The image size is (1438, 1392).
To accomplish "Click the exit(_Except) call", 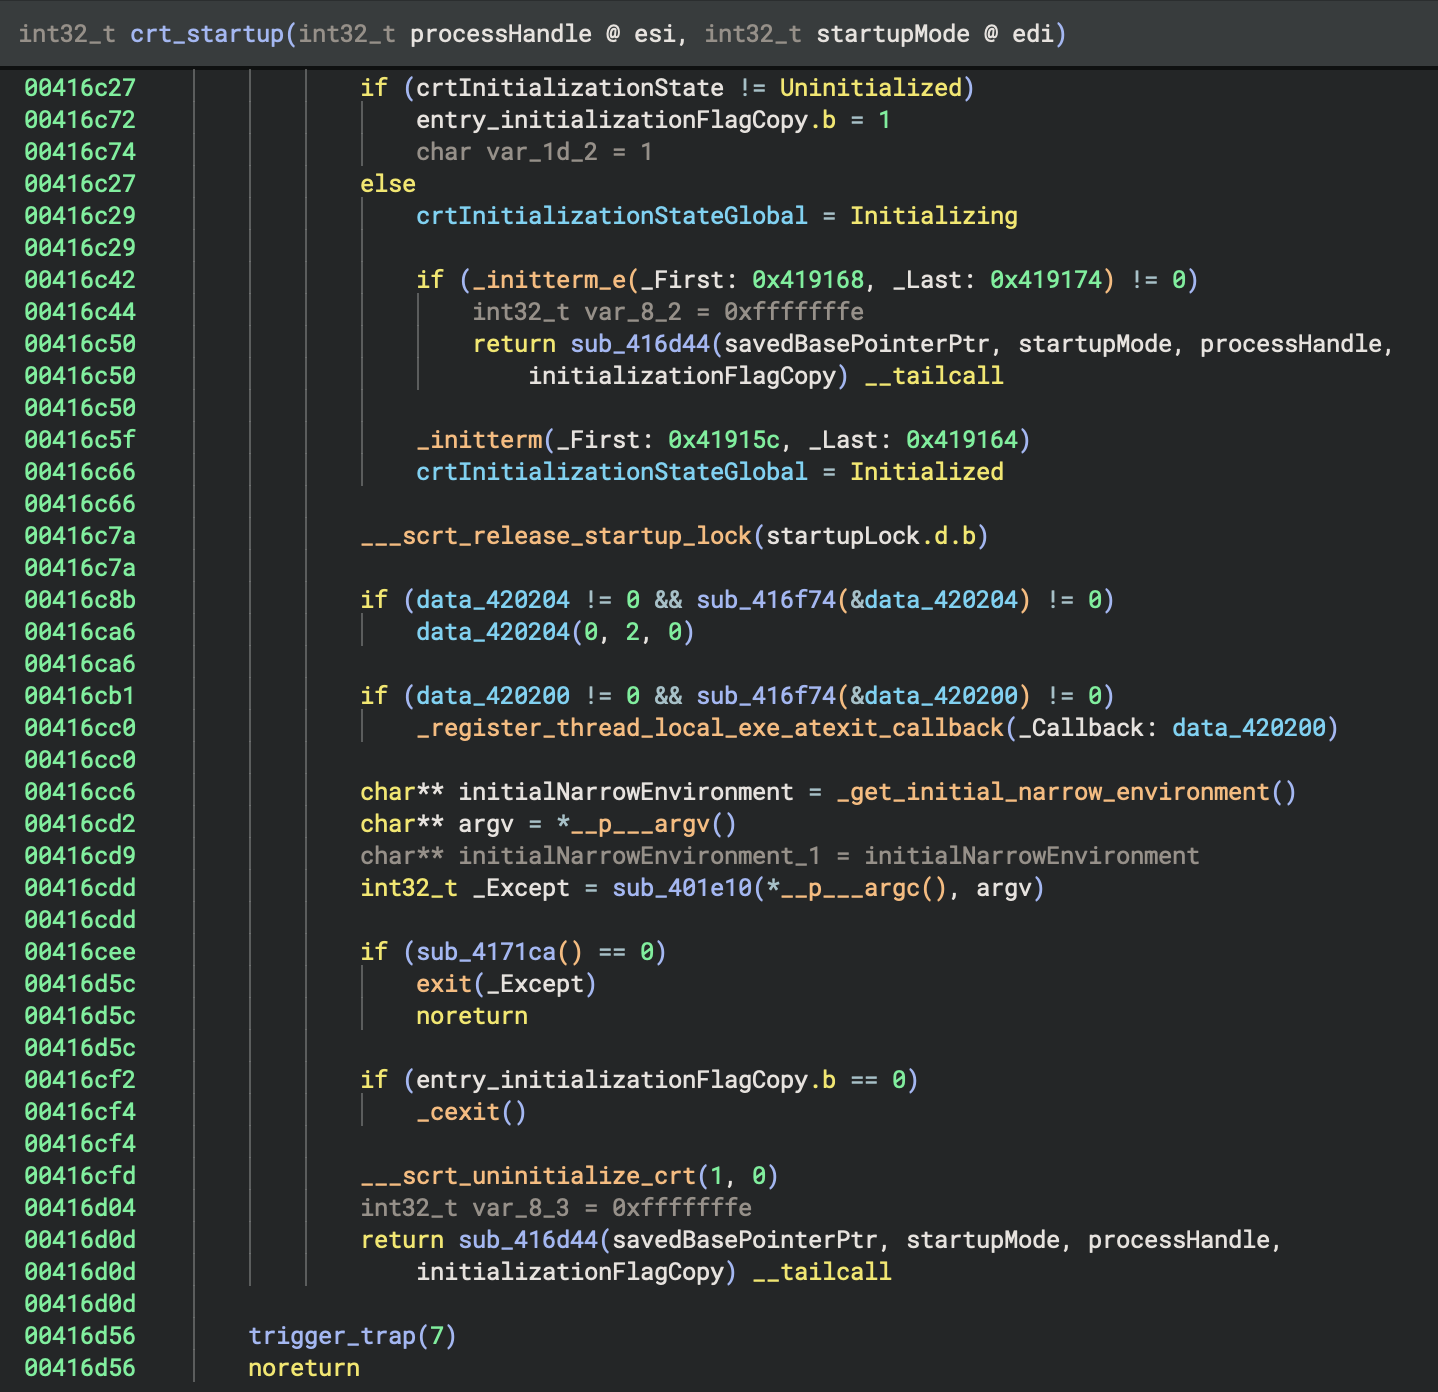I will [443, 984].
